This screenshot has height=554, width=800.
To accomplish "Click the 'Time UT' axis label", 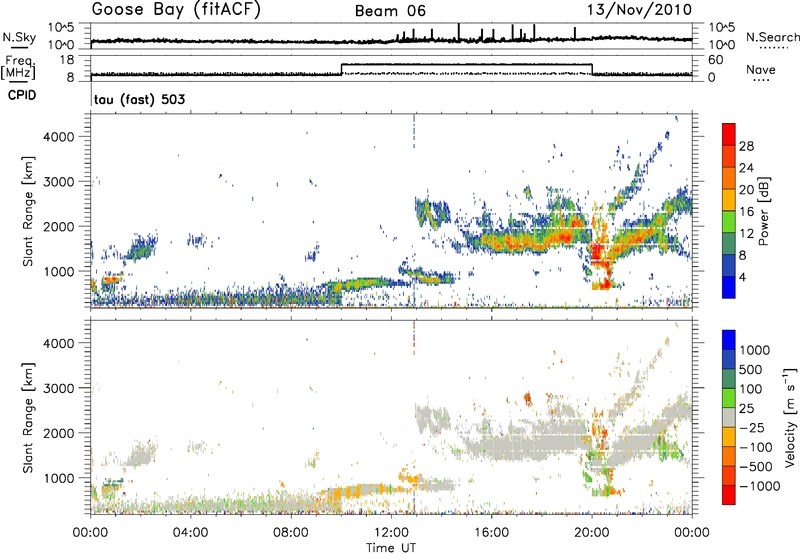I will click(x=391, y=548).
